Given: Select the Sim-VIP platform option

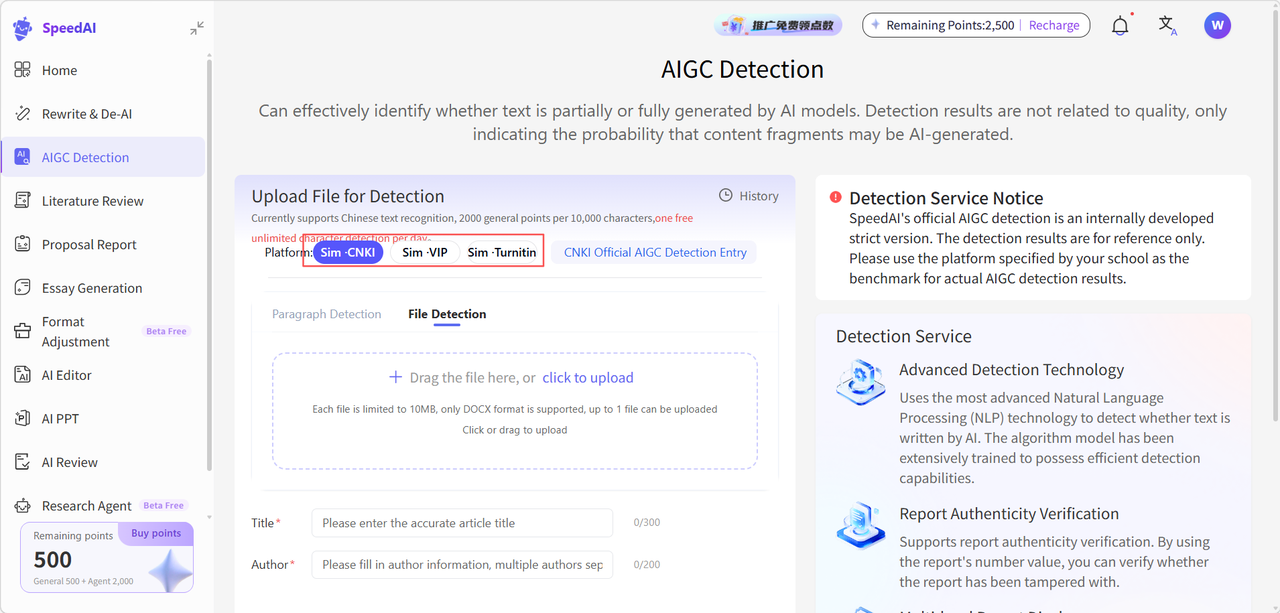Looking at the screenshot, I should tap(425, 252).
